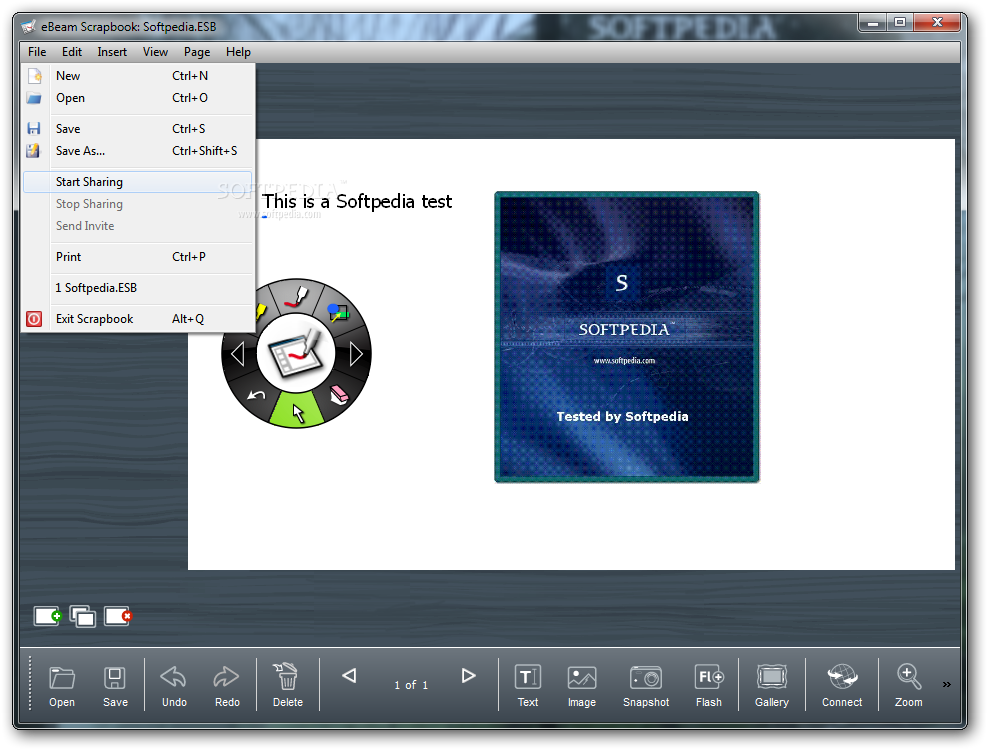Click the dotted toolbar grip handle
The width and height of the screenshot is (988, 750).
[x=30, y=684]
